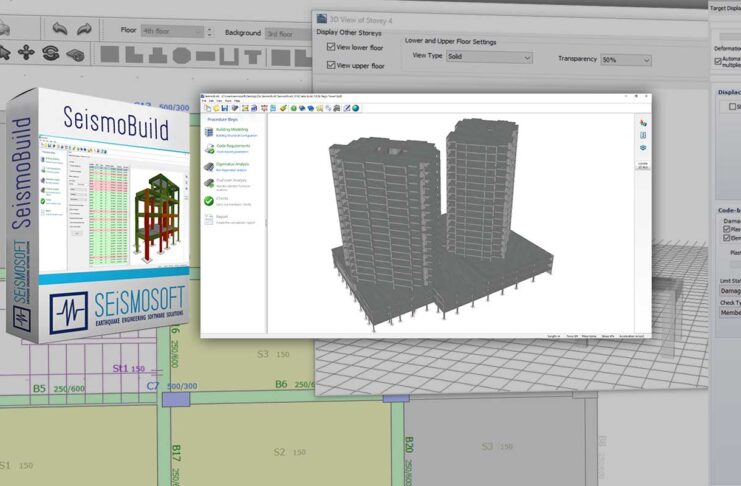
Task: Insert the inverted T-shaped section
Action: pos(158,55)
